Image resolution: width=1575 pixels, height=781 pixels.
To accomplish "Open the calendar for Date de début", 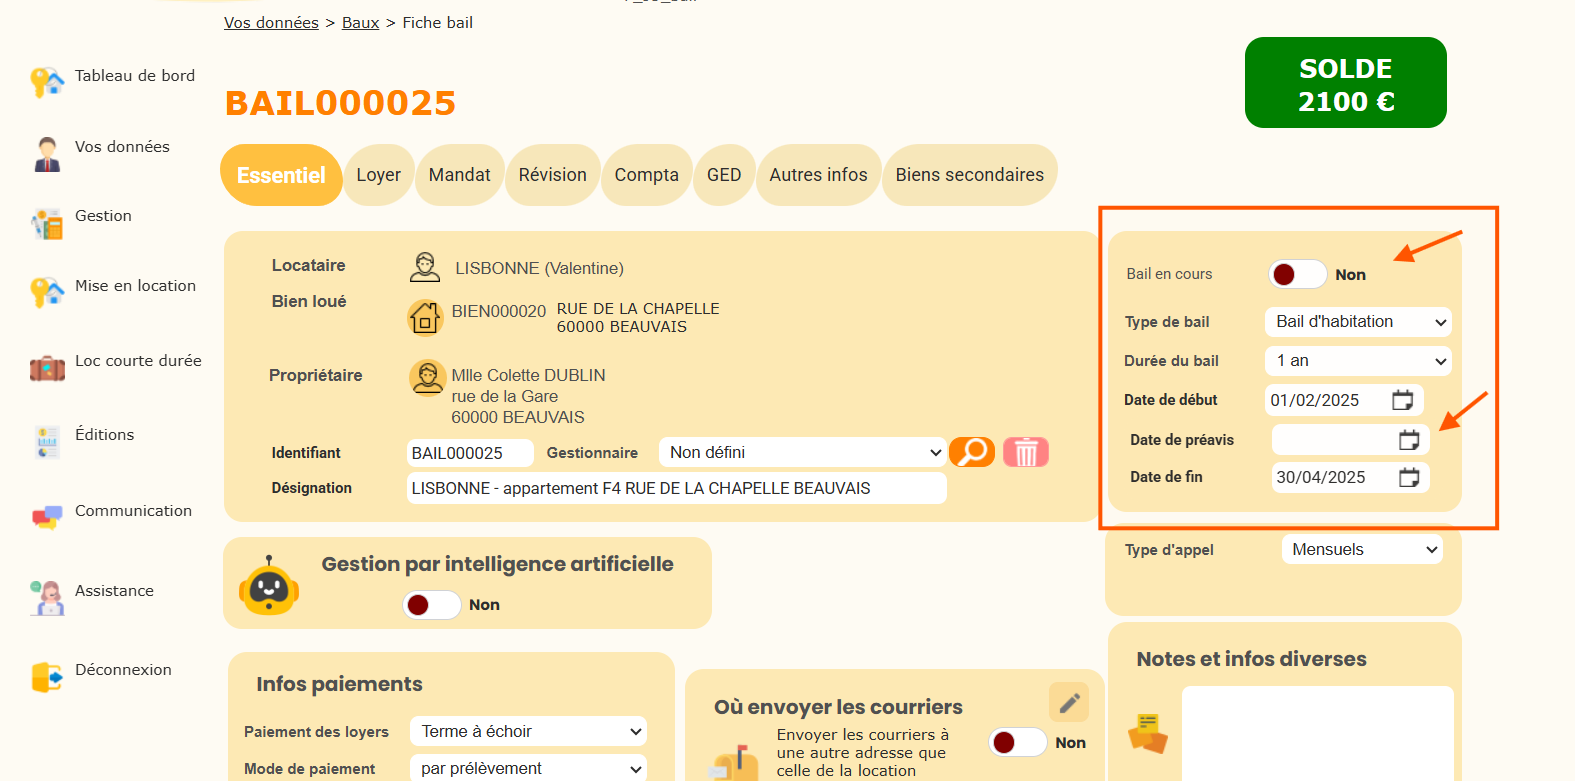I will coord(1402,400).
